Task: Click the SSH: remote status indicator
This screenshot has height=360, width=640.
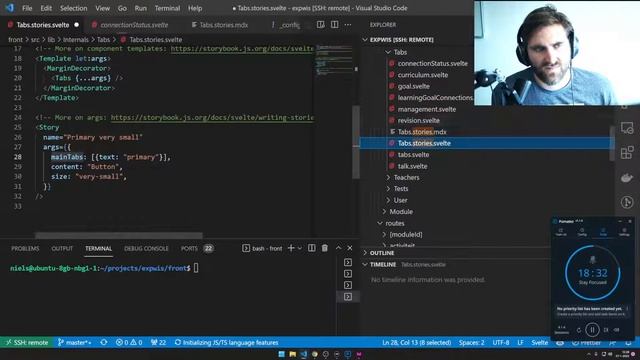Action: (x=27, y=342)
